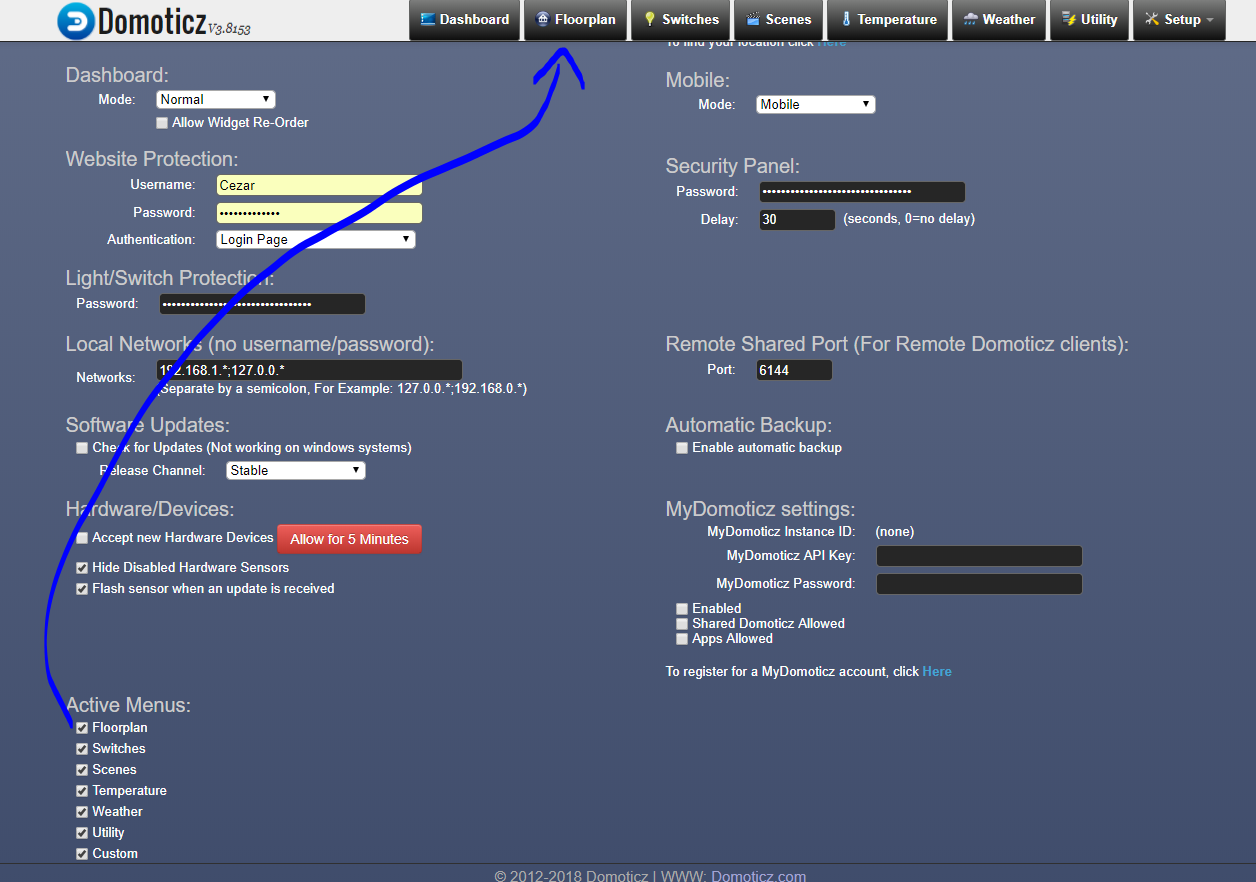Image resolution: width=1256 pixels, height=882 pixels.
Task: Go to the Scenes tab
Action: (x=779, y=20)
